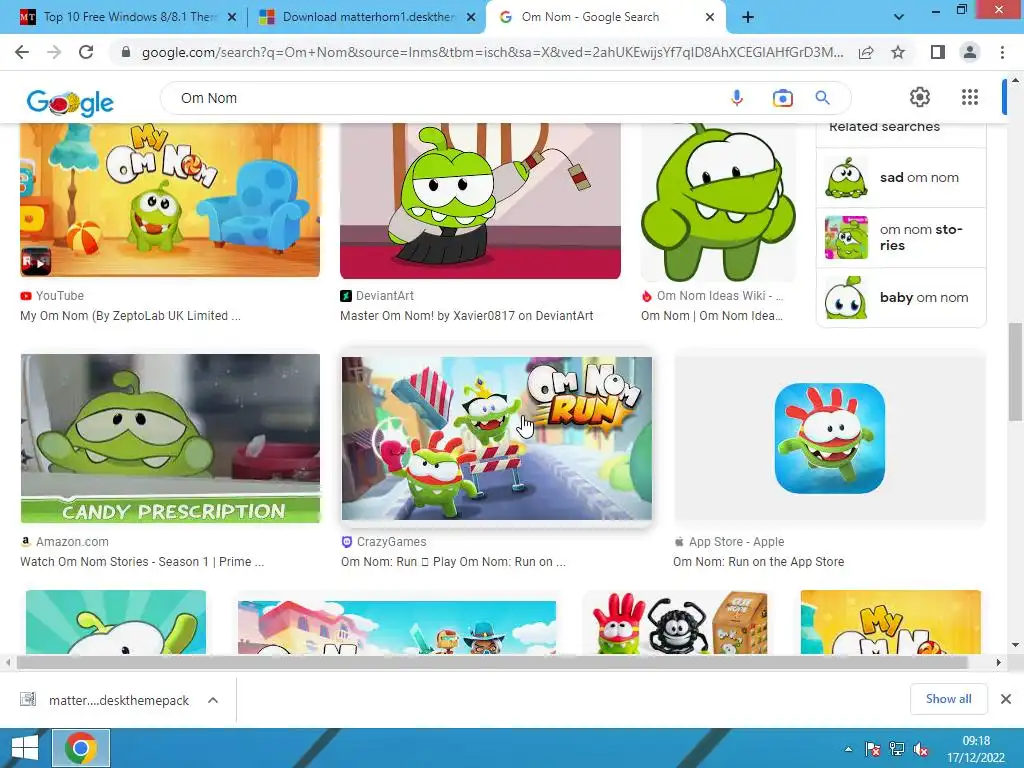Open the My Om Nom YouTube thumbnail
Screen dimensions: 1024x768
170,200
